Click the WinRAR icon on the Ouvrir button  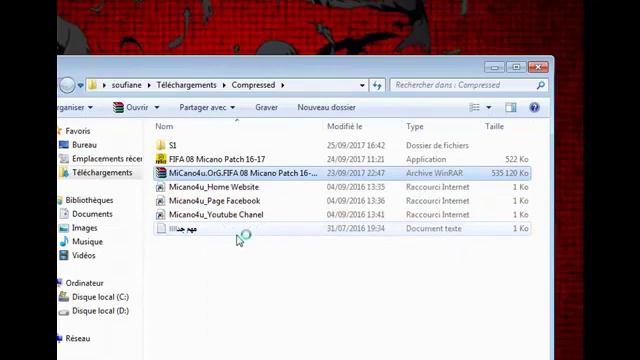coord(118,107)
